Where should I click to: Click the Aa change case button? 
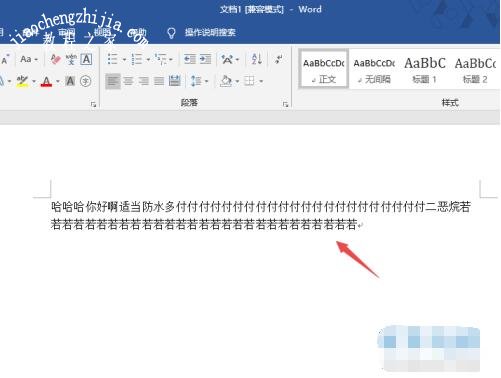tap(26, 59)
